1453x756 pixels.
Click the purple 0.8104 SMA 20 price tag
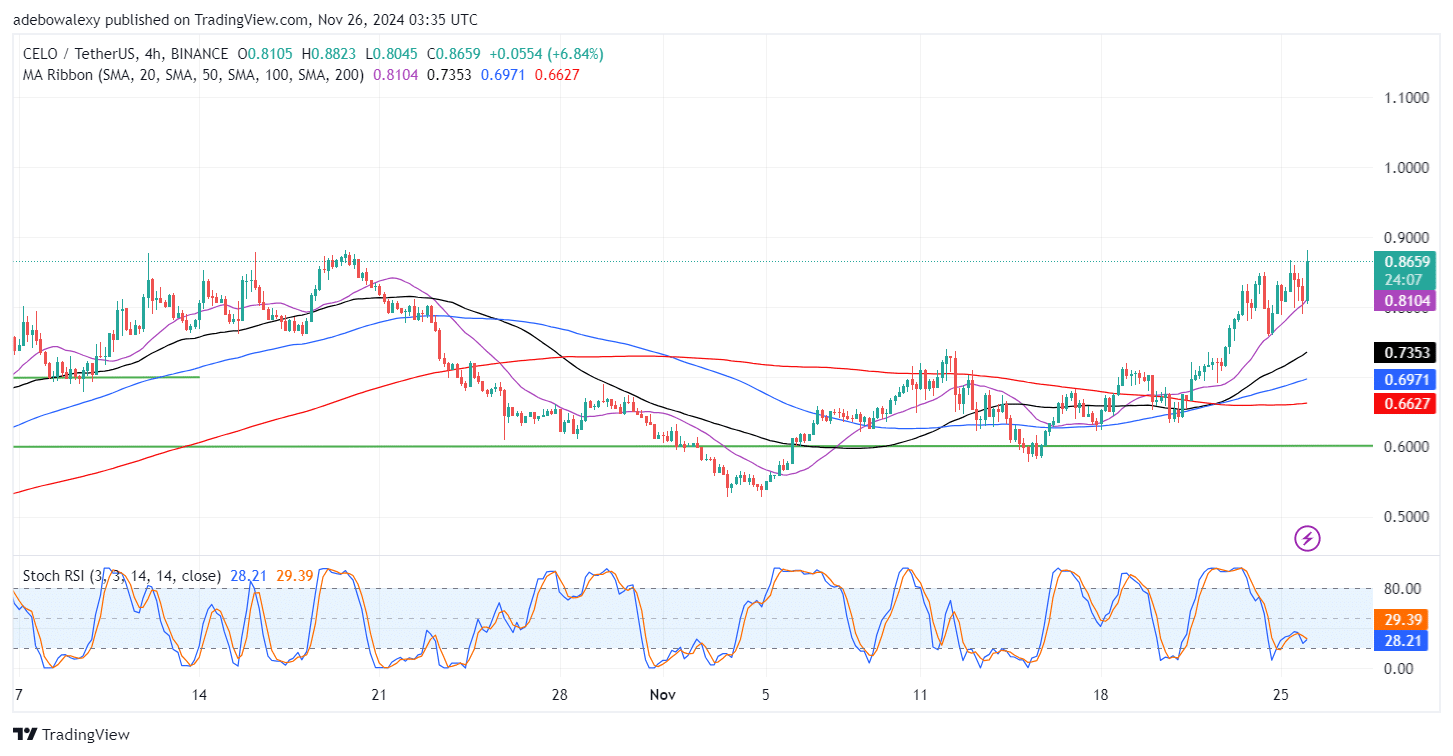point(1405,300)
